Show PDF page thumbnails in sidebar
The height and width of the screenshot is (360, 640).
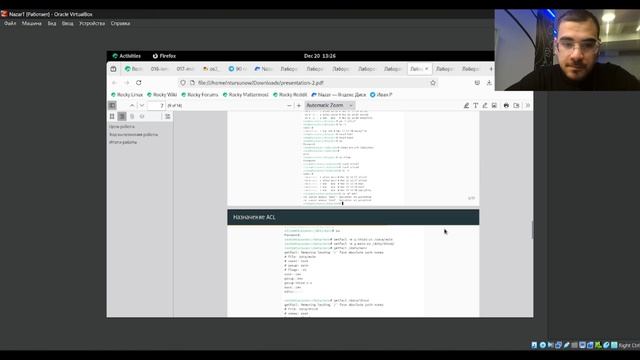[x=112, y=116]
